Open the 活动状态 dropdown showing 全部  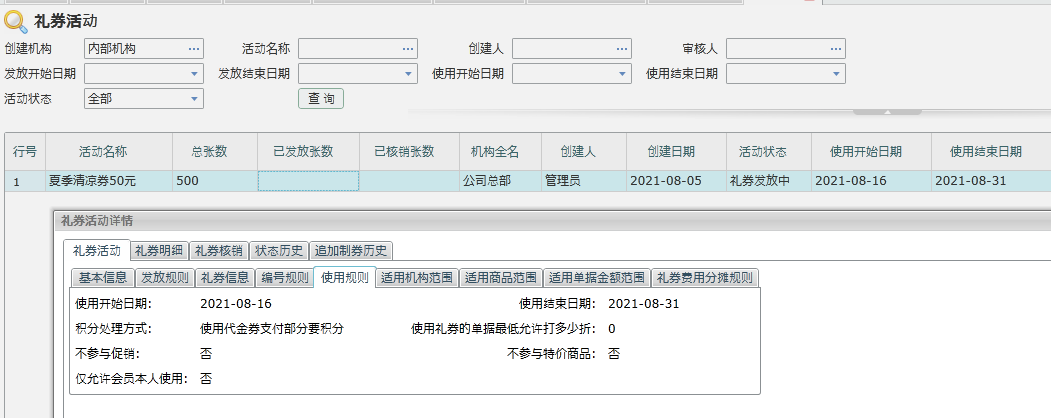click(x=194, y=98)
